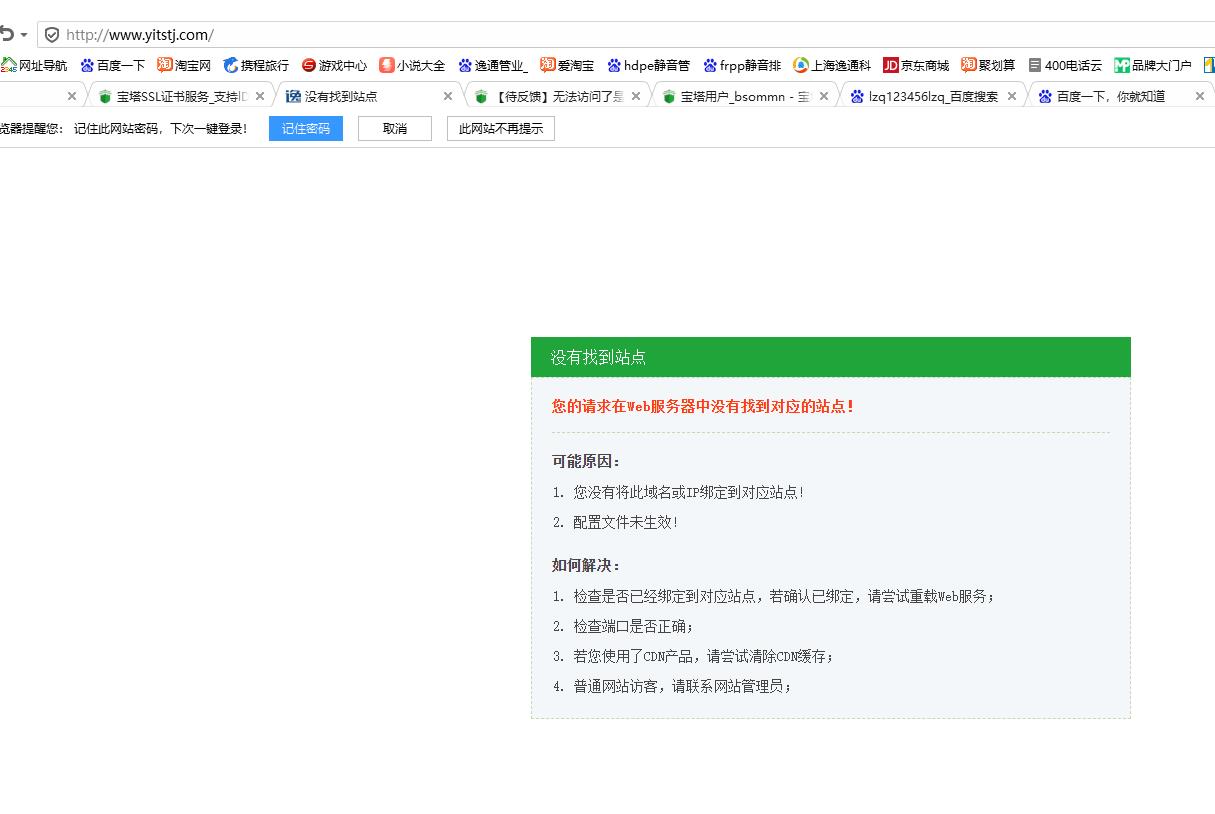This screenshot has height=814, width=1215.
Task: Close the 百度一下，你就知道 tab
Action: [x=1200, y=96]
